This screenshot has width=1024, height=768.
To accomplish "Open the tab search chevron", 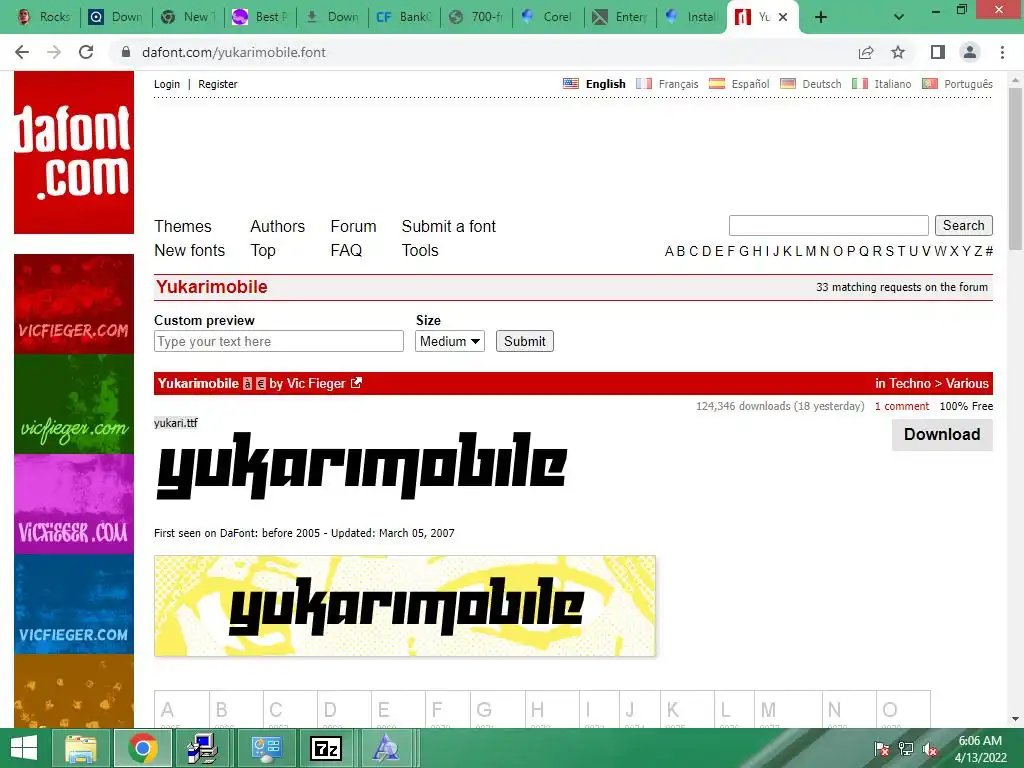I will 899,18.
